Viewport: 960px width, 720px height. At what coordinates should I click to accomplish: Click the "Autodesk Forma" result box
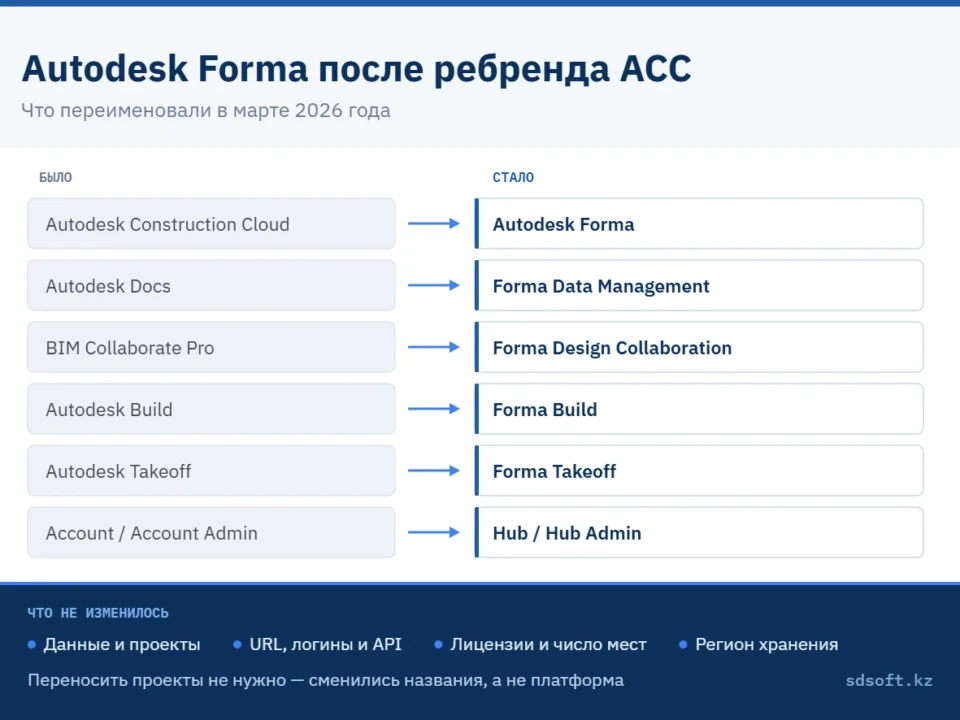[x=699, y=223]
